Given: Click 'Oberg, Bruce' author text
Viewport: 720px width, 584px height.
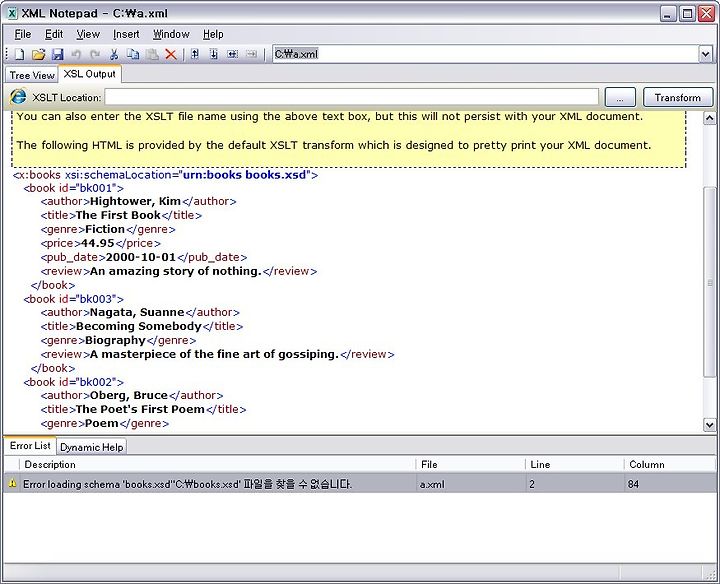Looking at the screenshot, I should 129,395.
